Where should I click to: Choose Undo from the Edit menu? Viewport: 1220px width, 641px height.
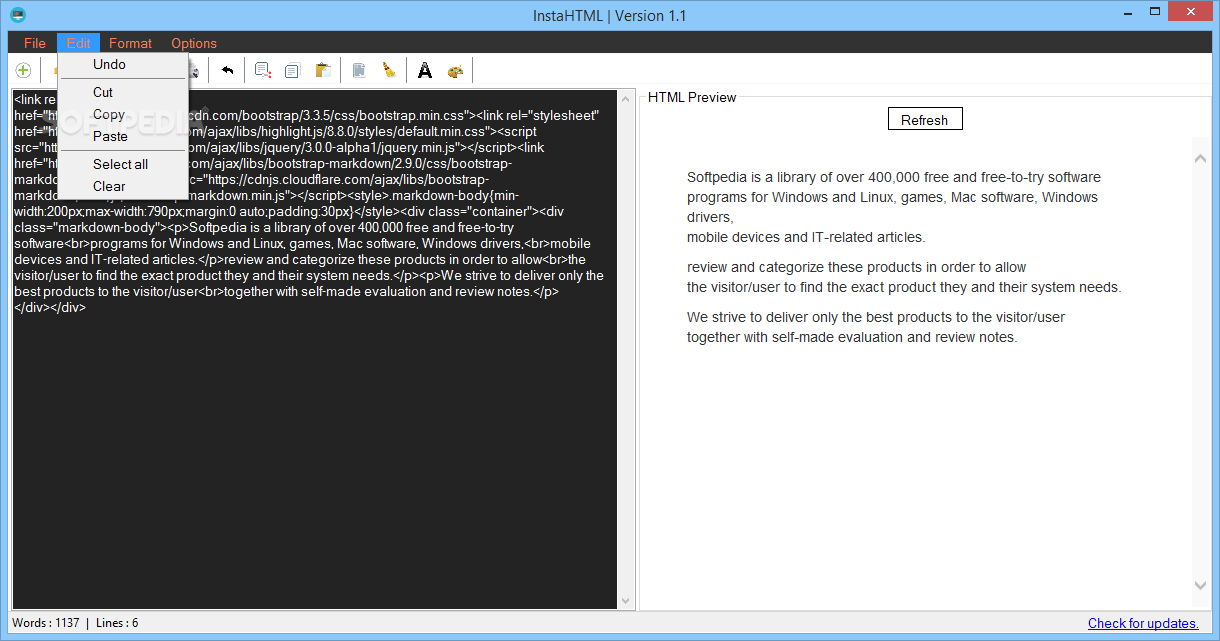click(x=123, y=64)
